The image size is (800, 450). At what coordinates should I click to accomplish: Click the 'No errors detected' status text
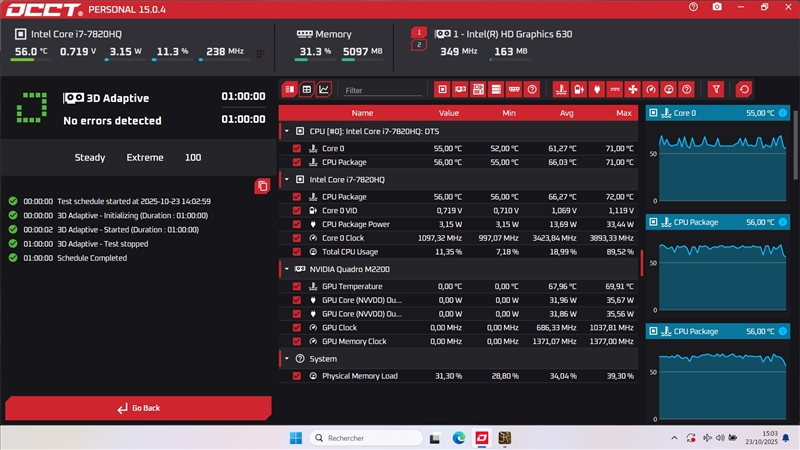[112, 121]
